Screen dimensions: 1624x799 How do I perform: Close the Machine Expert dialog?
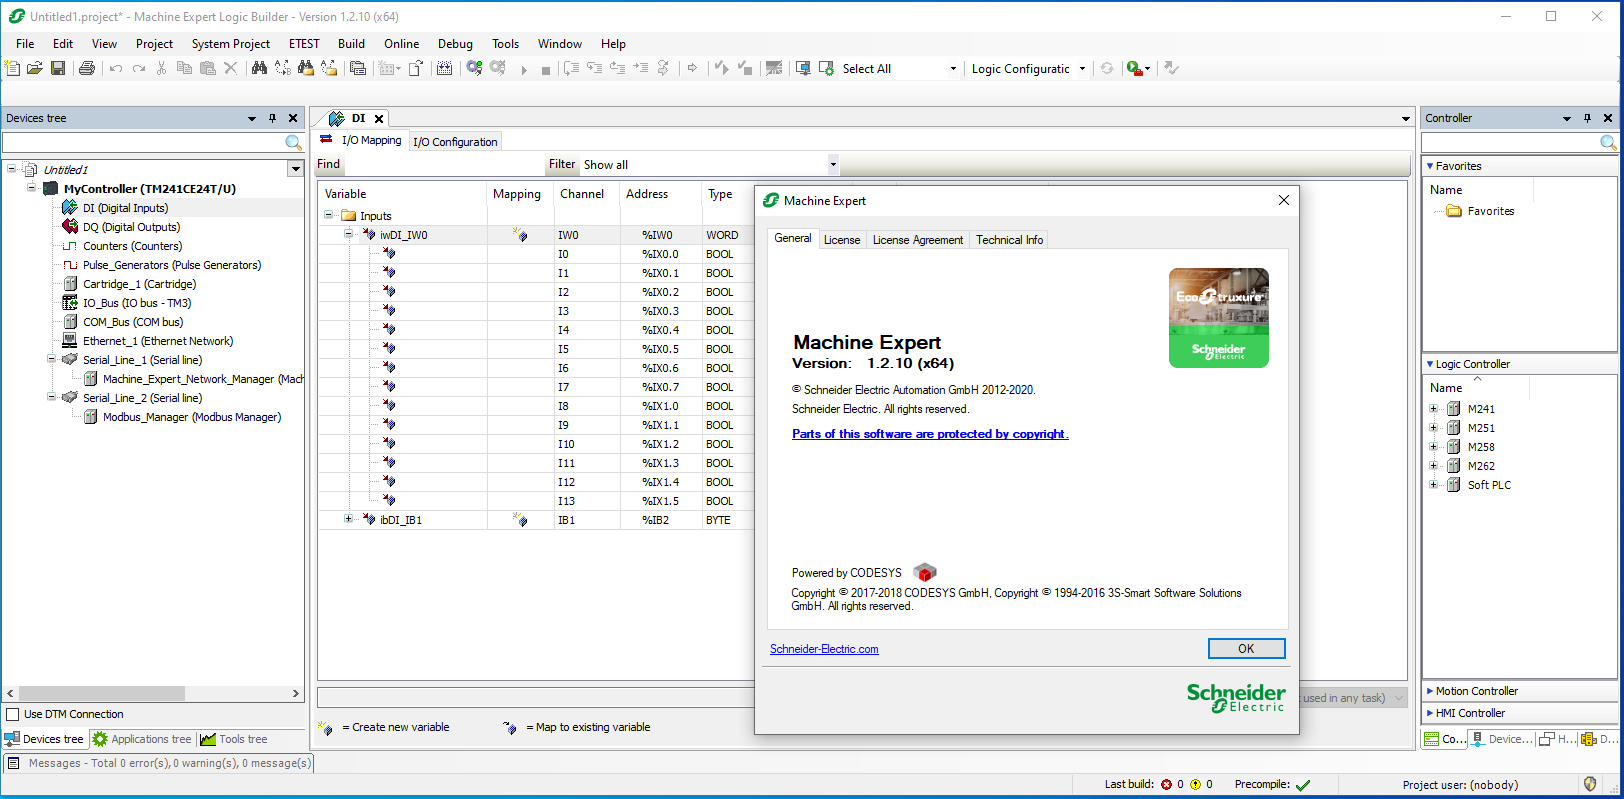[x=1284, y=200]
